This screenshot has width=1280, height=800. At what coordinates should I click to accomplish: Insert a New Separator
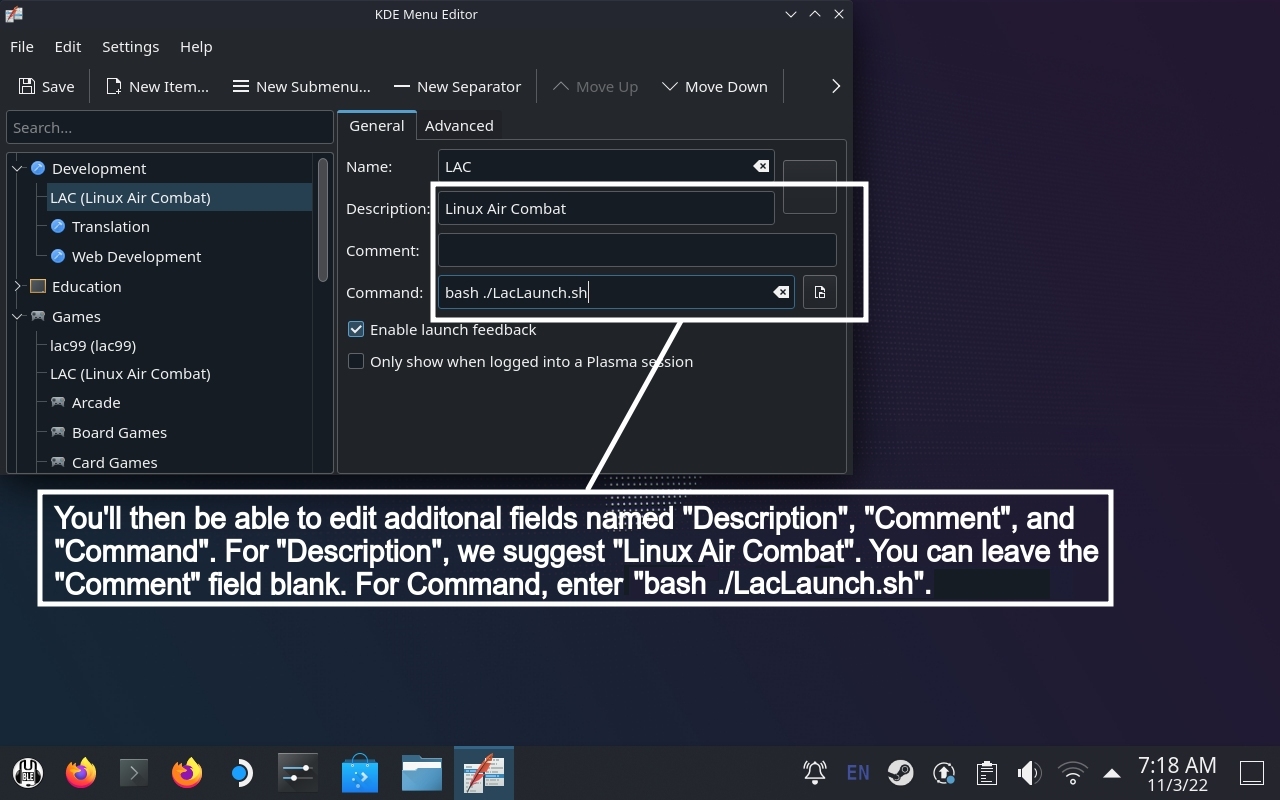[x=457, y=86]
